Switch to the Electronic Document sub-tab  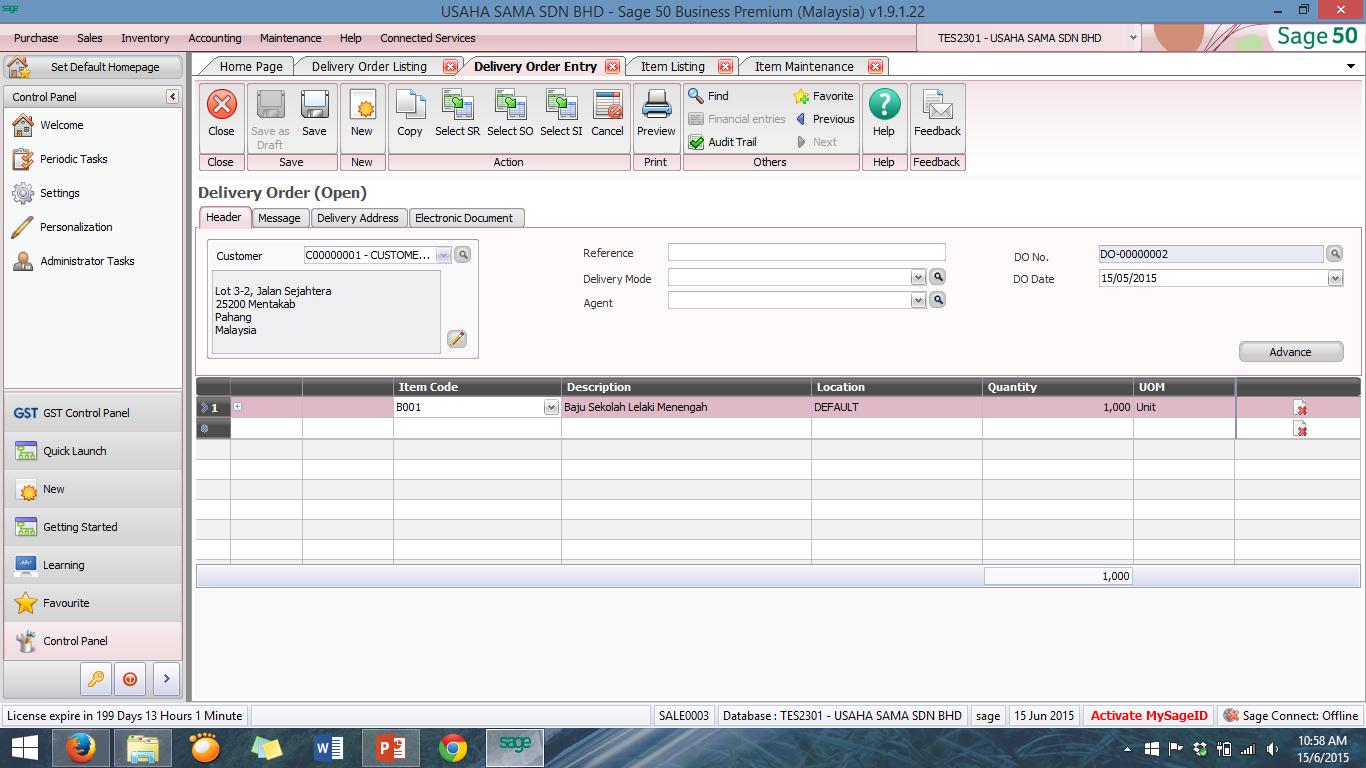(x=464, y=218)
